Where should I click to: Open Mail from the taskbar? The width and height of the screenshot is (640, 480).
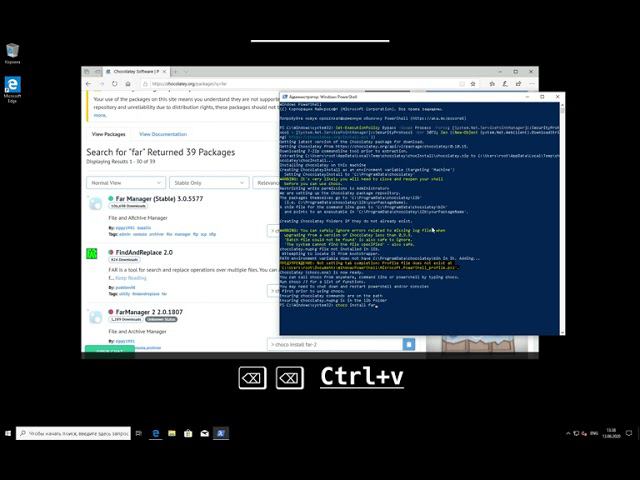(204, 433)
